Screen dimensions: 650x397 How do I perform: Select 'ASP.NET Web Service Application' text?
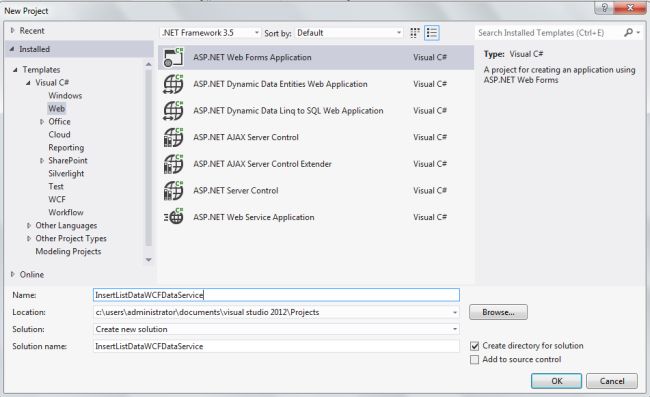point(254,217)
